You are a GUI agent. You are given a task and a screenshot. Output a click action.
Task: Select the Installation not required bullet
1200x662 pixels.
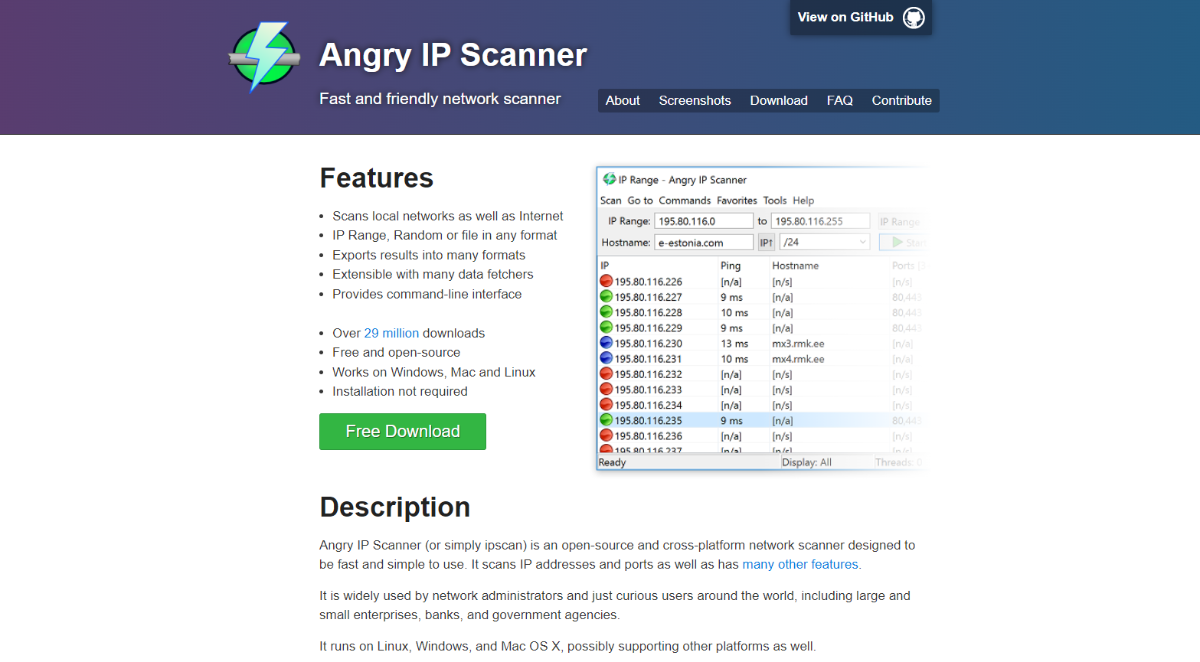(400, 391)
